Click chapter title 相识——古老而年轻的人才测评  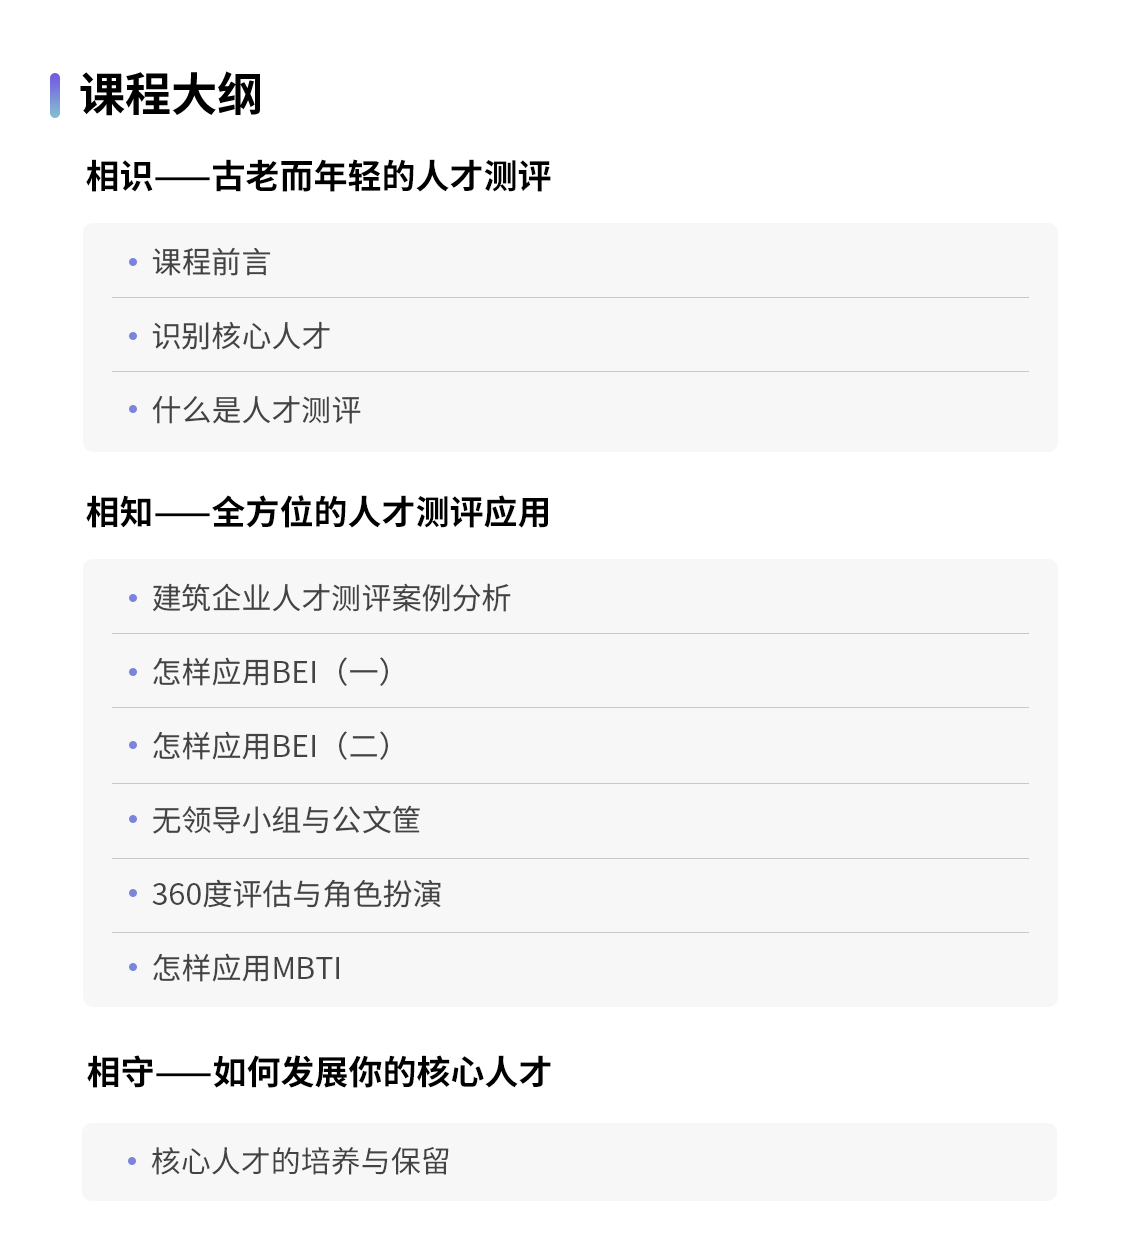tap(319, 177)
